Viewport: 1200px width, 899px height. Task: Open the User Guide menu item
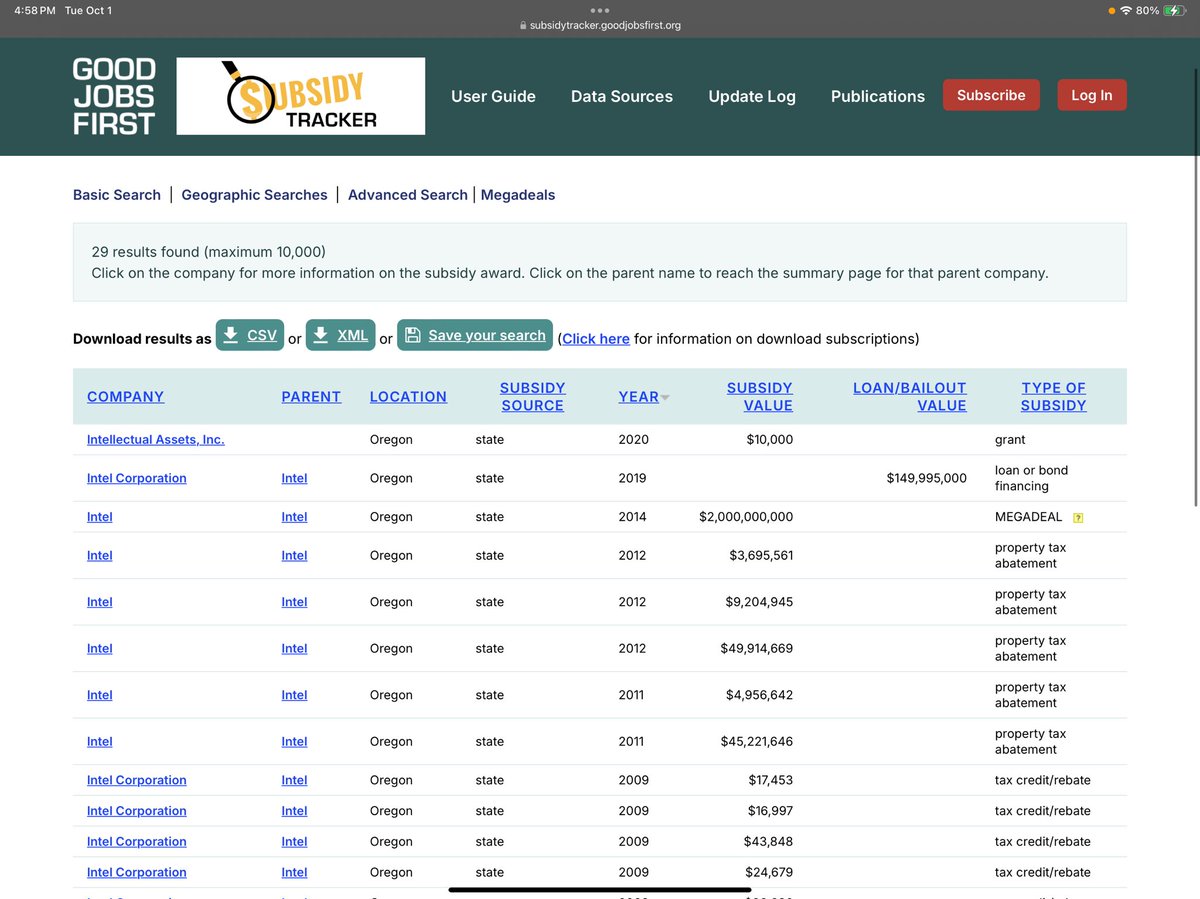(x=493, y=96)
